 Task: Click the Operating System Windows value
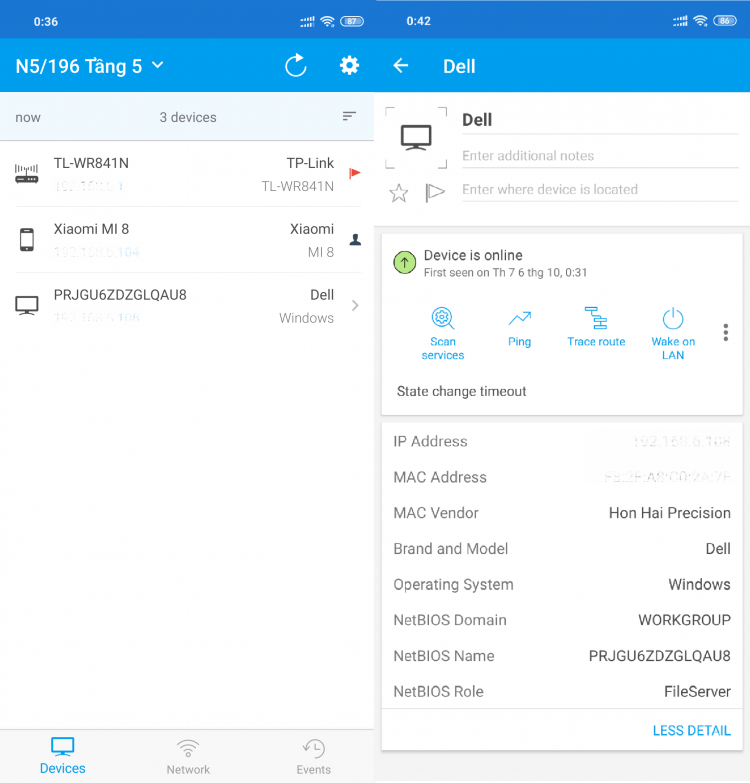tap(699, 584)
